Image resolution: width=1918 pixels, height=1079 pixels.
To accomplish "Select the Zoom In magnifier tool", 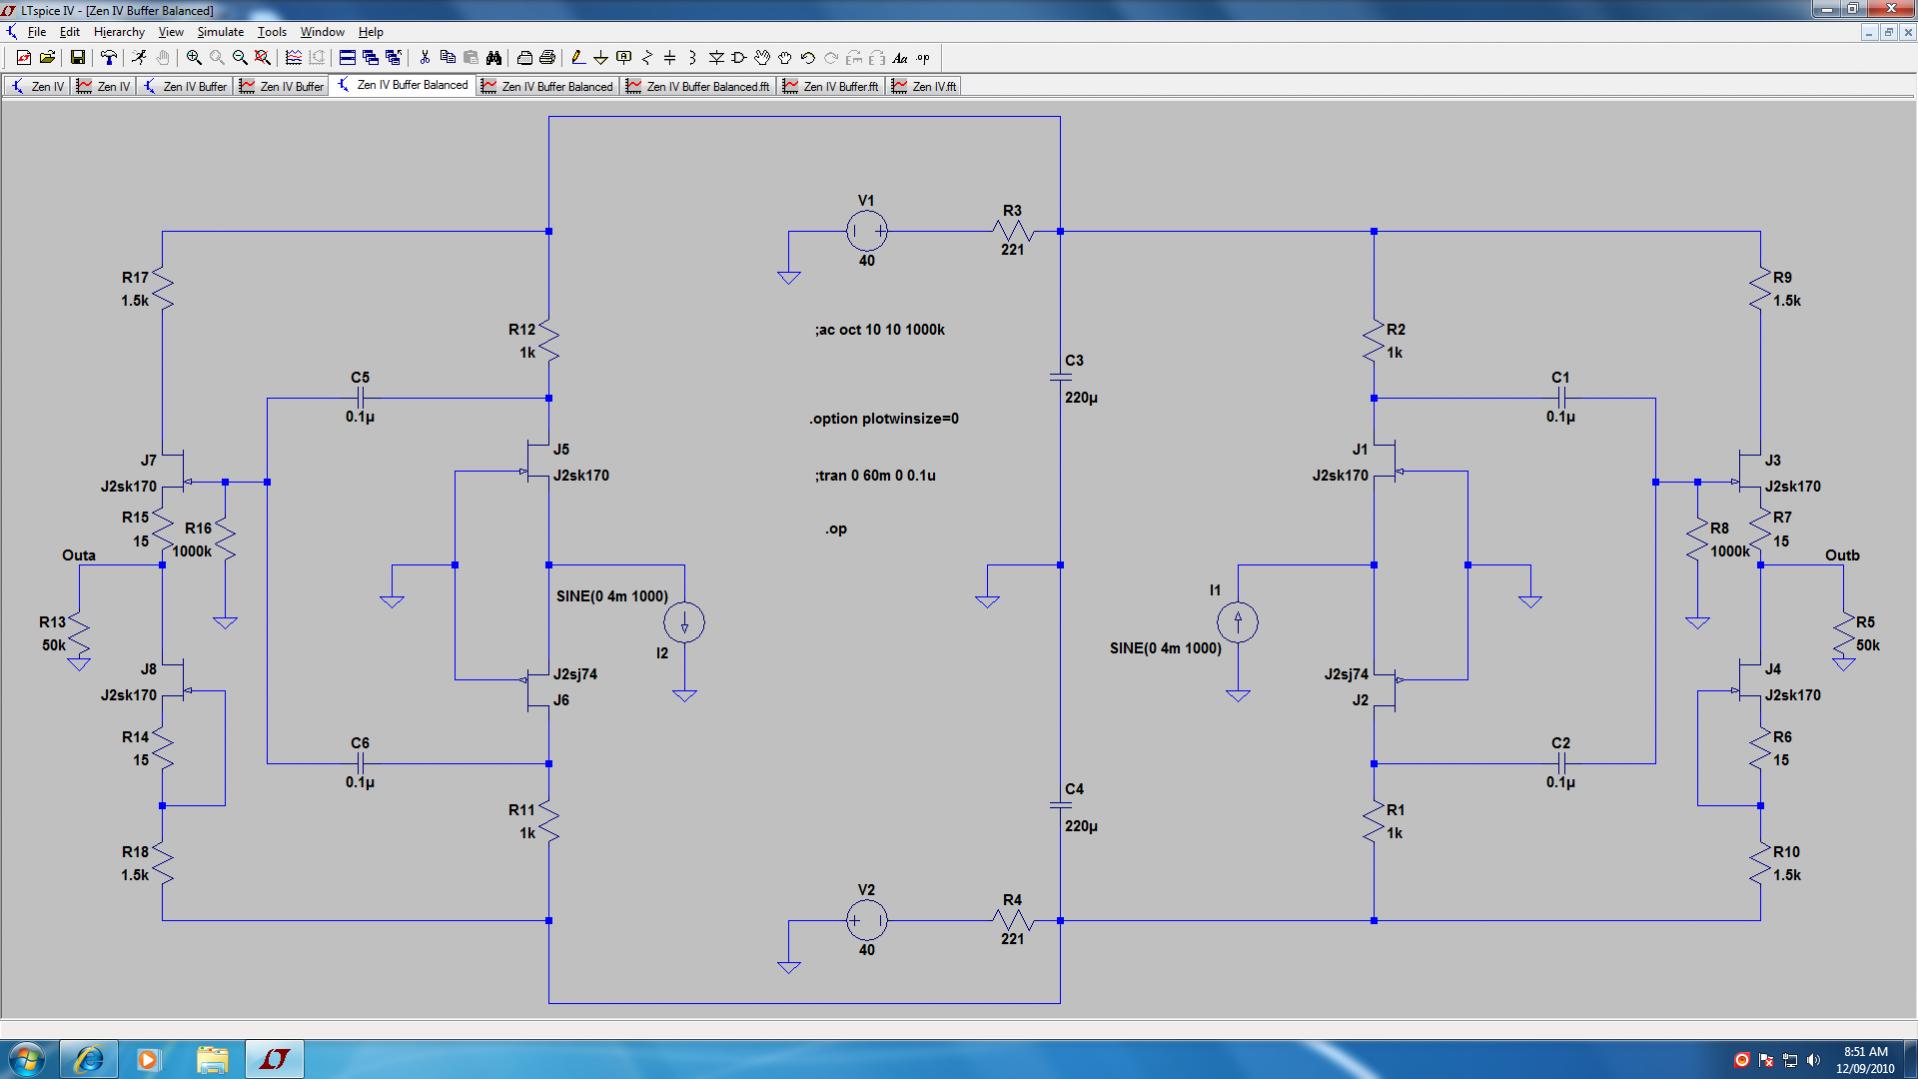I will tap(194, 58).
